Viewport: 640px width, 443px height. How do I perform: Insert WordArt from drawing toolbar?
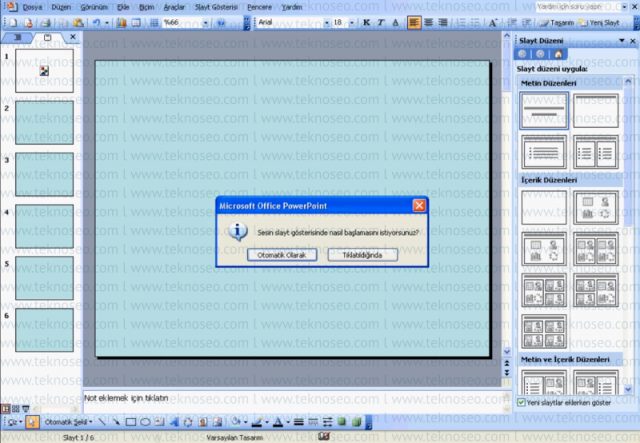(x=174, y=422)
